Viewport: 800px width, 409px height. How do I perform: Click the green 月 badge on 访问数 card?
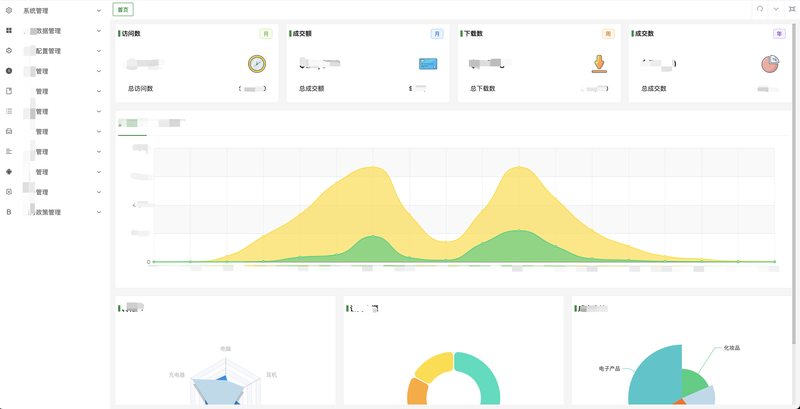pos(266,34)
